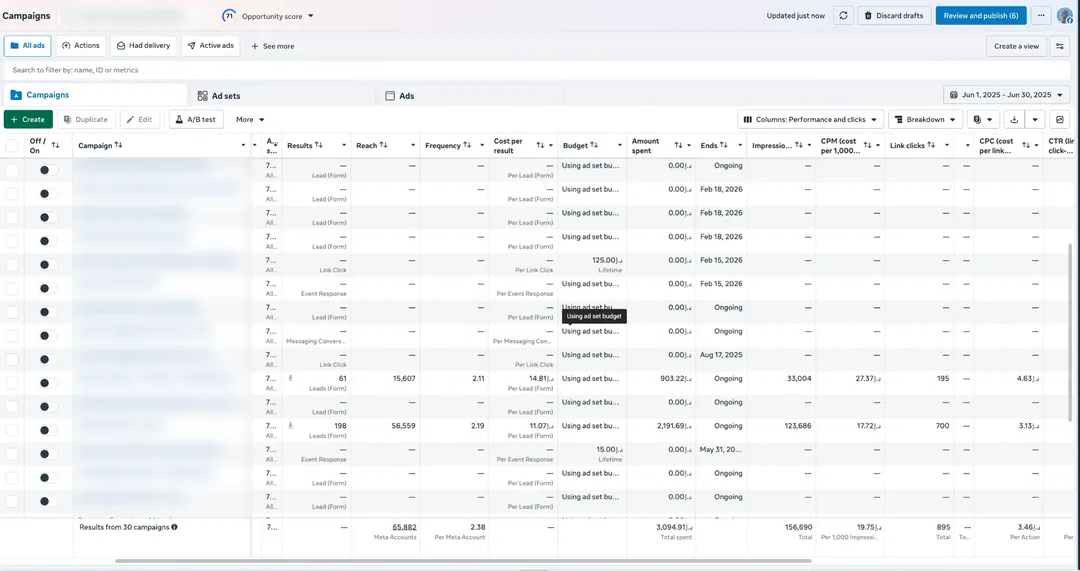Click the Opportunity score circle 71
Viewport: 1080px width, 571px height.
(x=229, y=16)
